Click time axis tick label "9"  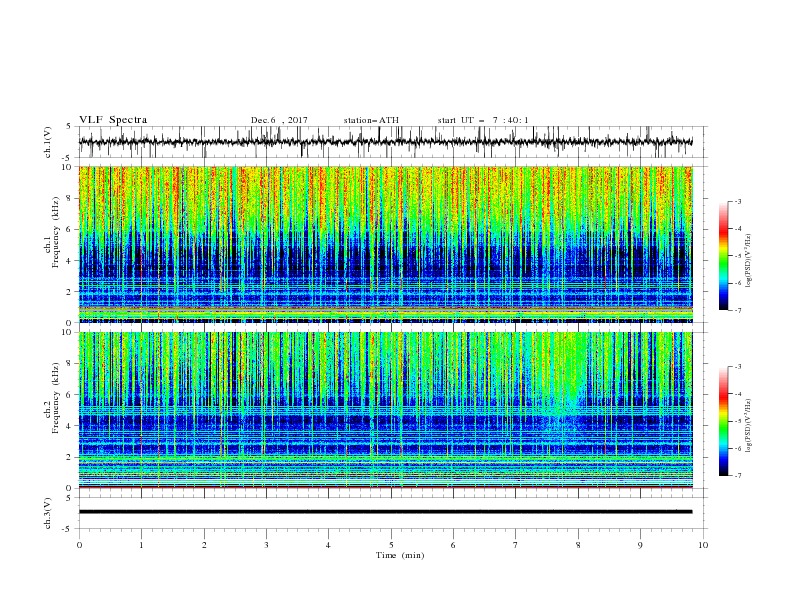(x=640, y=545)
